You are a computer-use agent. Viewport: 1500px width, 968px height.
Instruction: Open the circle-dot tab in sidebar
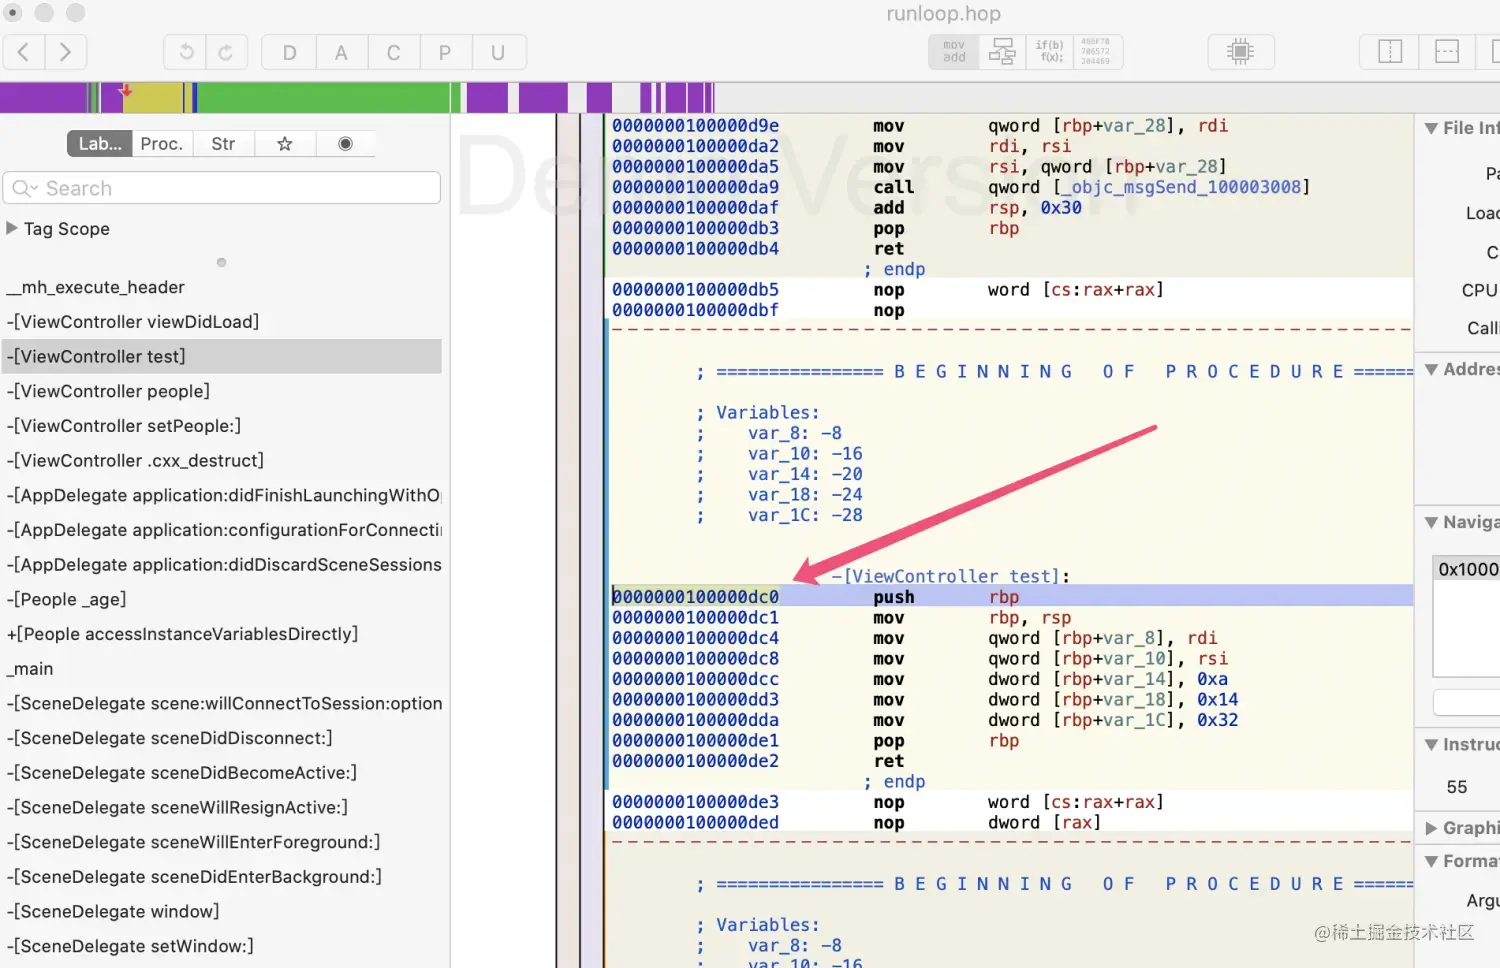(345, 144)
